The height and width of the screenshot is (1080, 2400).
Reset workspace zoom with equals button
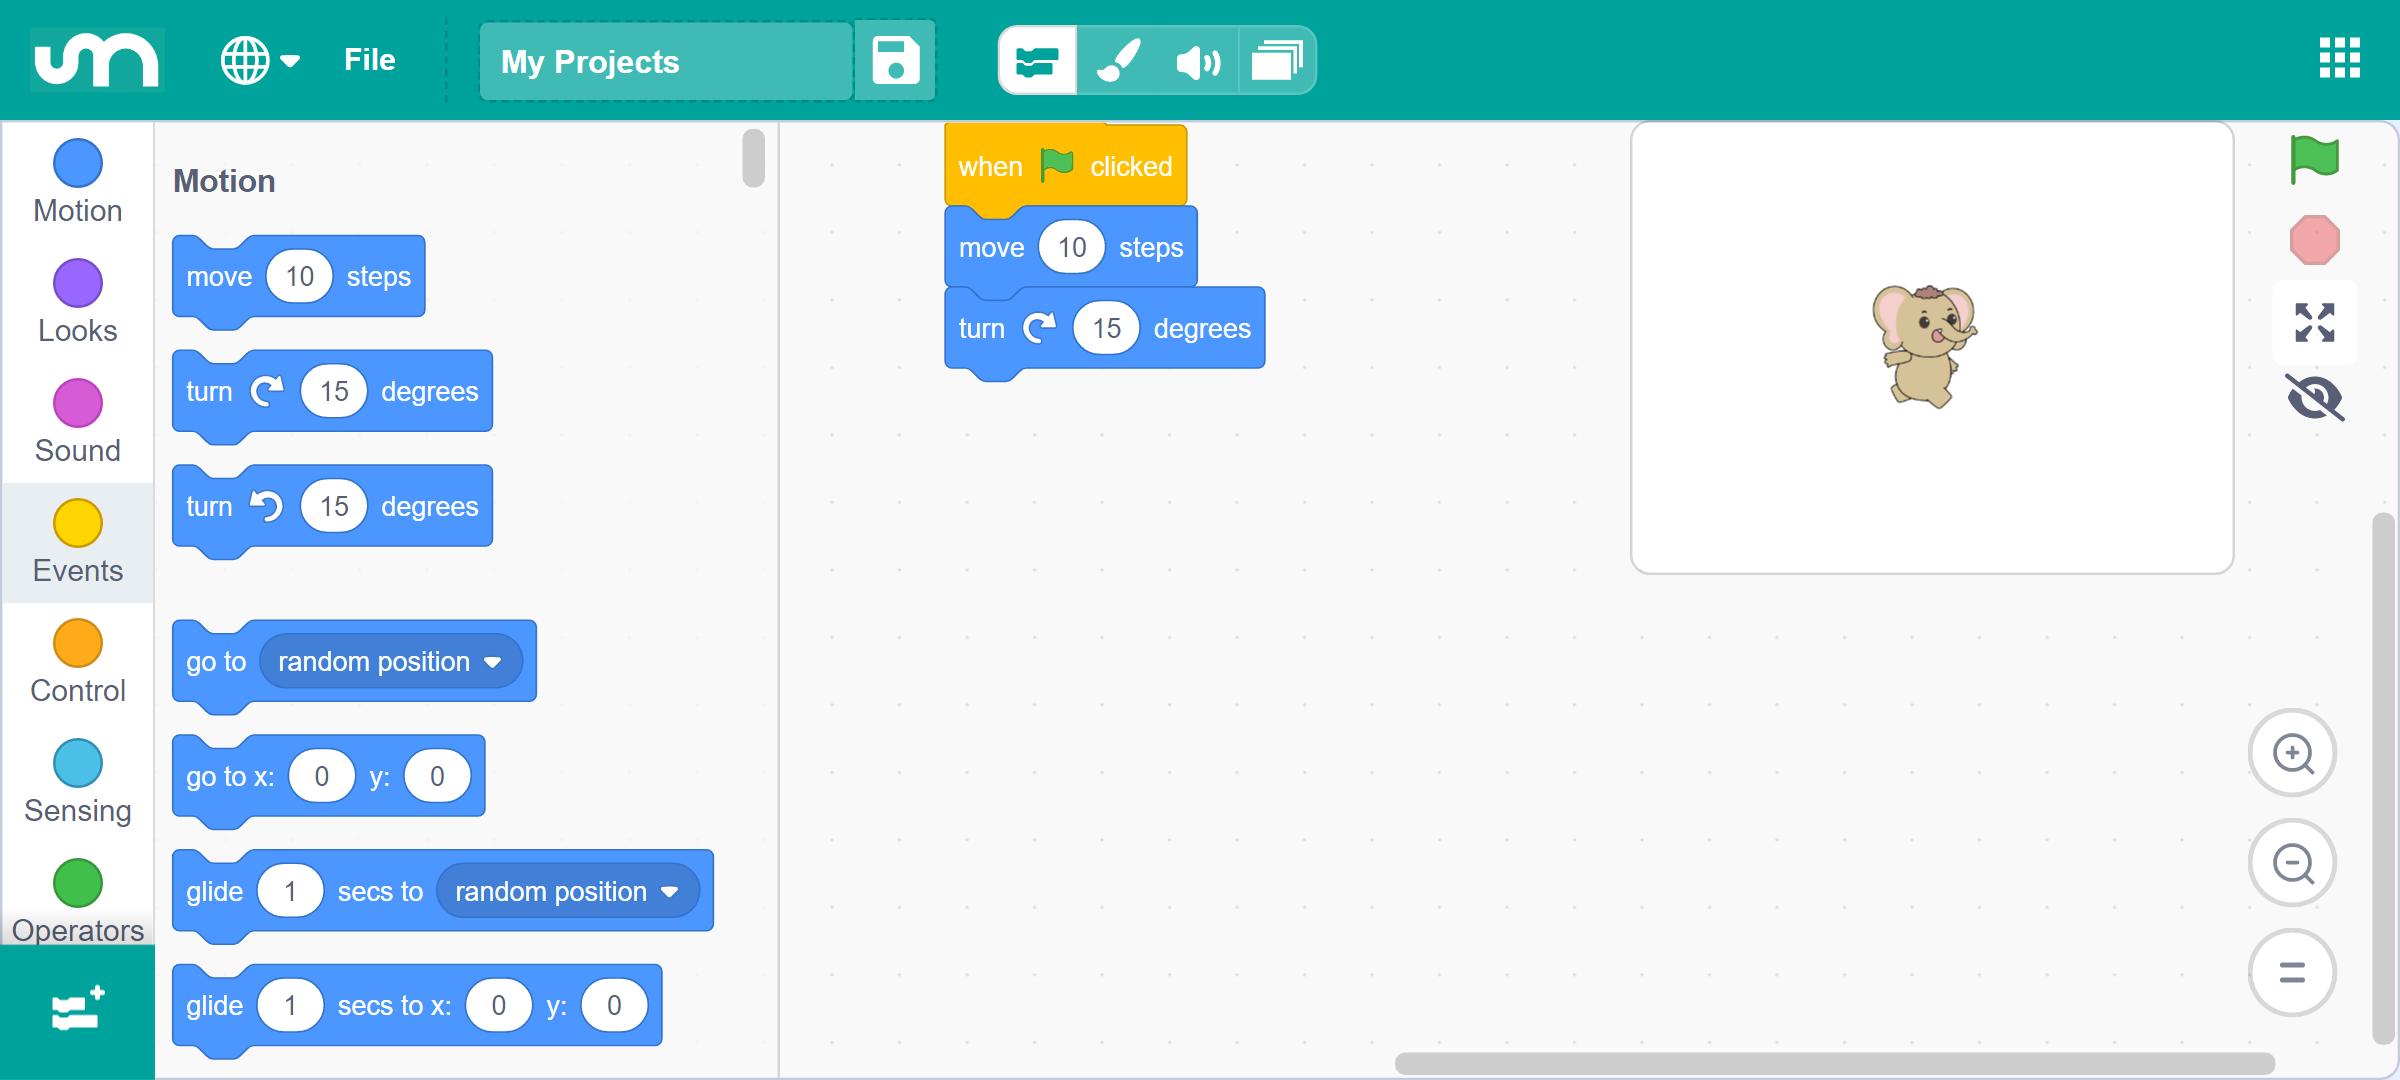(2292, 972)
